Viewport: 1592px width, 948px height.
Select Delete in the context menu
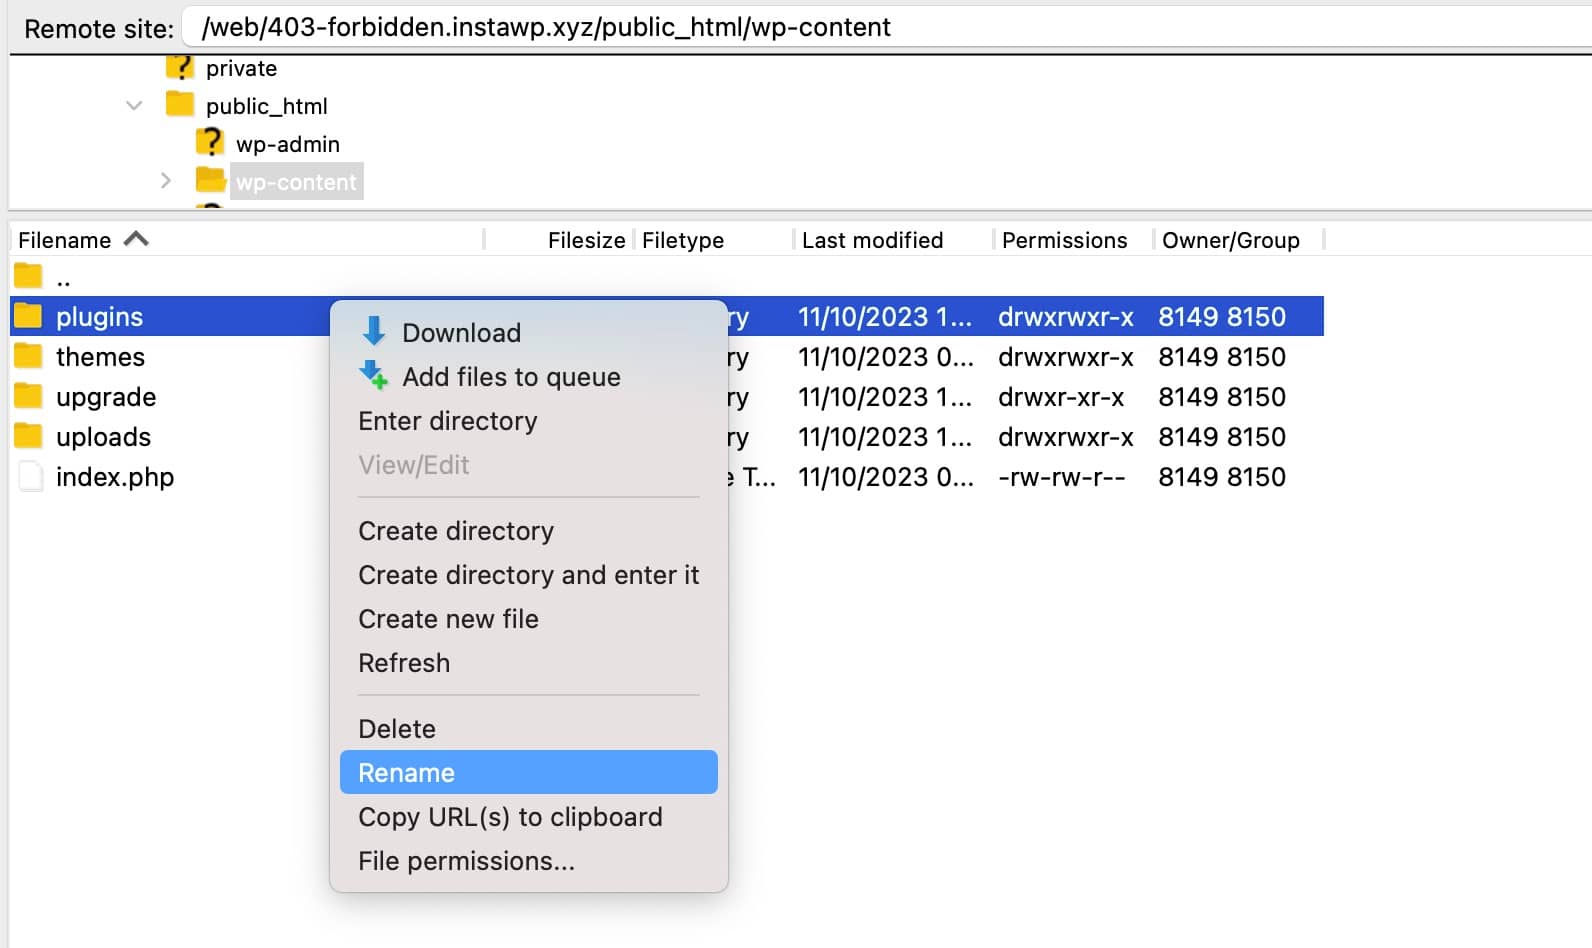point(397,729)
